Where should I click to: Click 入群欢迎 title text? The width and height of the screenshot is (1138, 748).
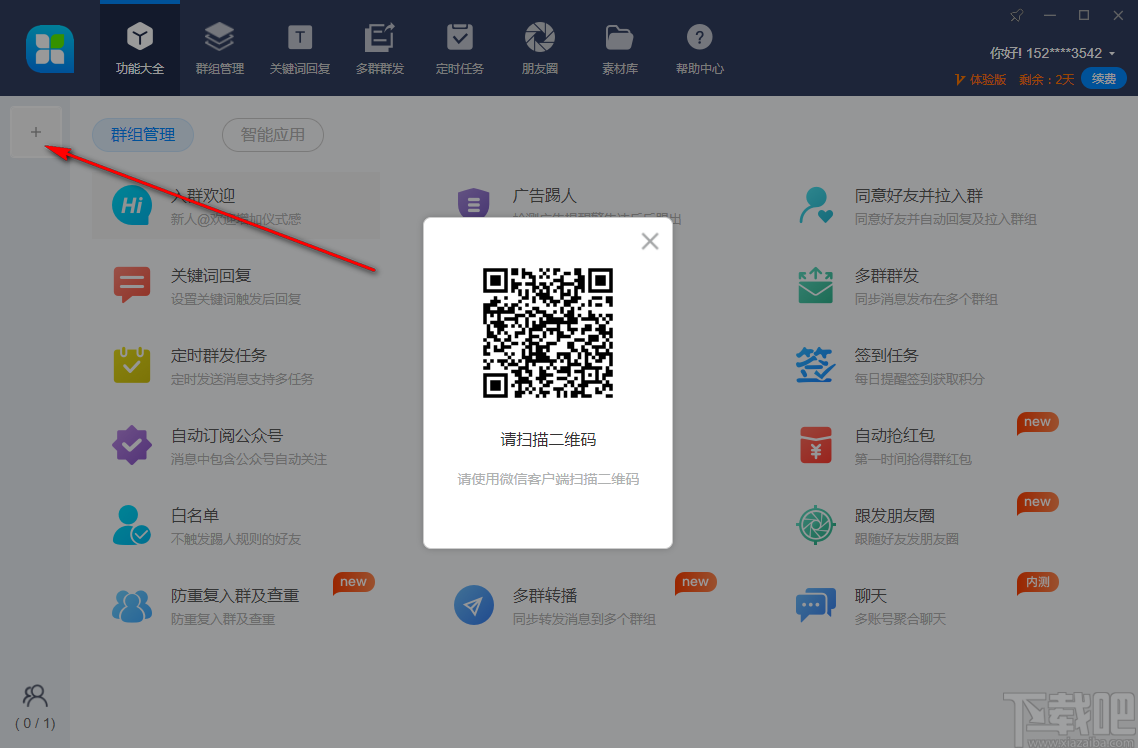202,196
